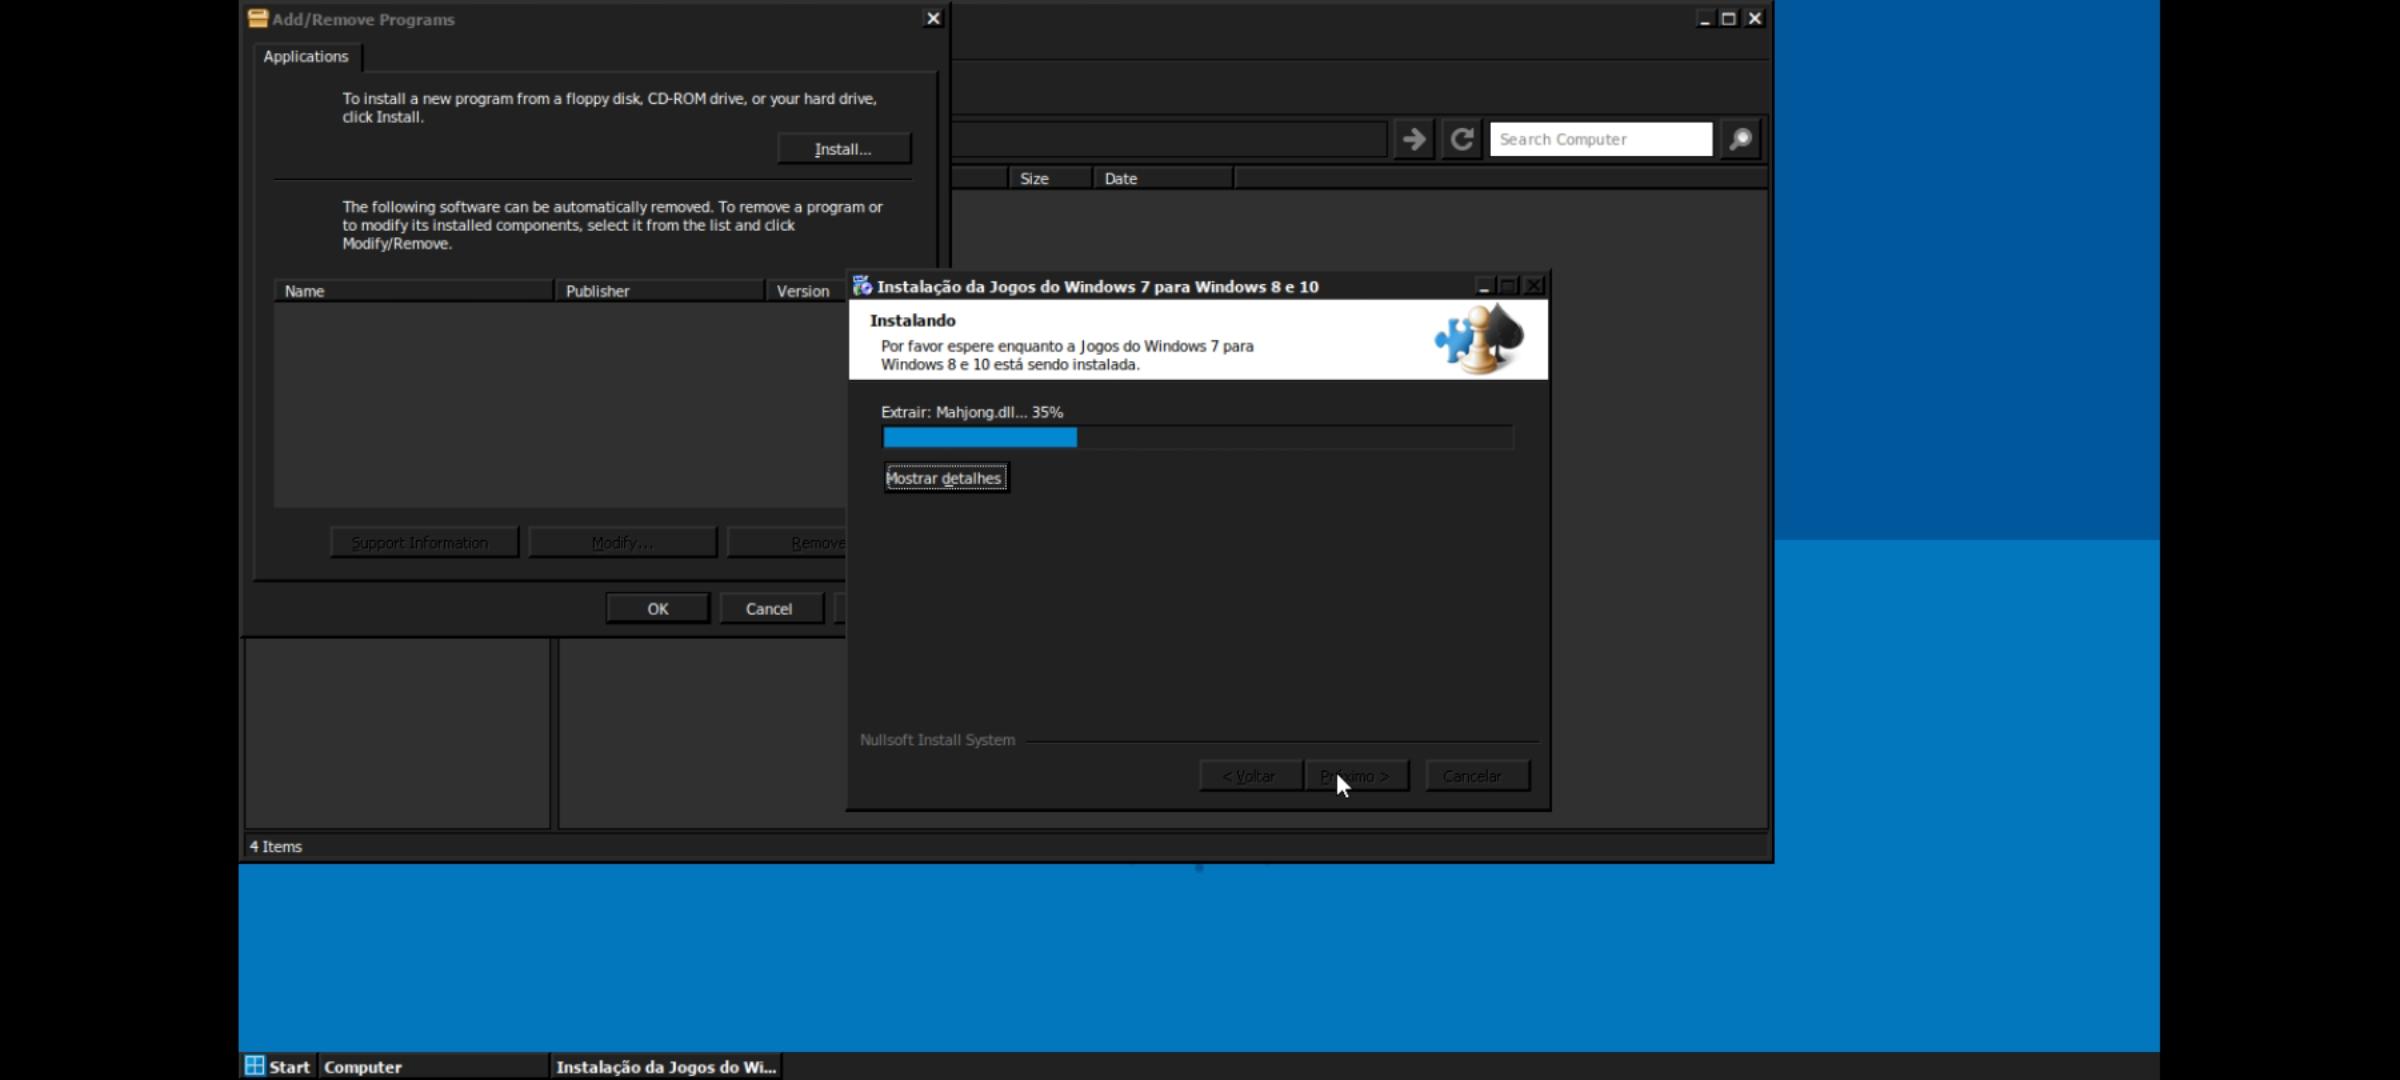This screenshot has width=2400, height=1080.
Task: Switch to Computer taskbar item
Action: click(x=433, y=1066)
